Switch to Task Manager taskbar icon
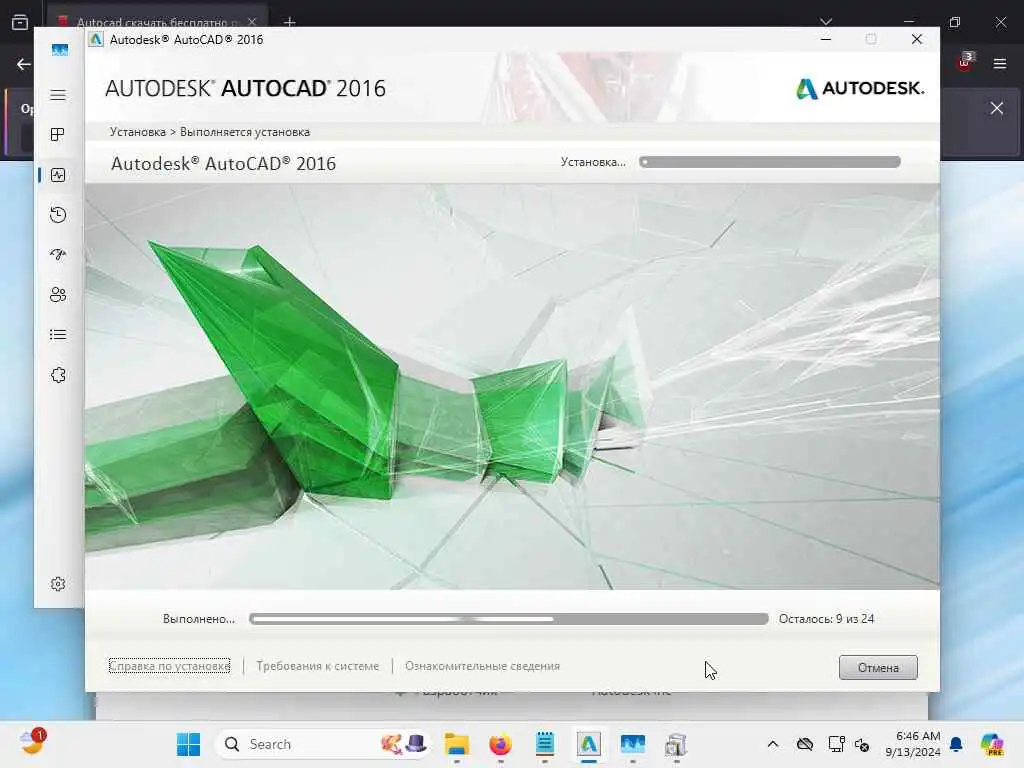Image resolution: width=1024 pixels, height=768 pixels. pos(633,744)
